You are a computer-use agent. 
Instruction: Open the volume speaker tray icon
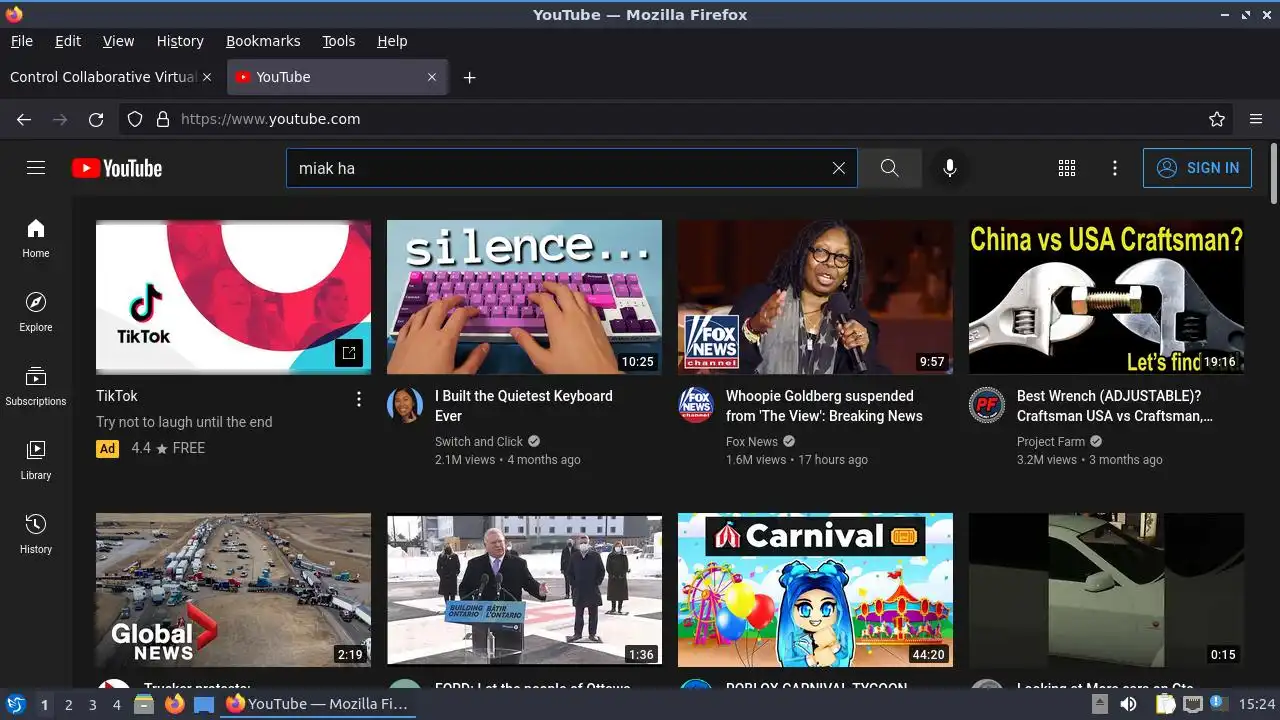pos(1128,704)
